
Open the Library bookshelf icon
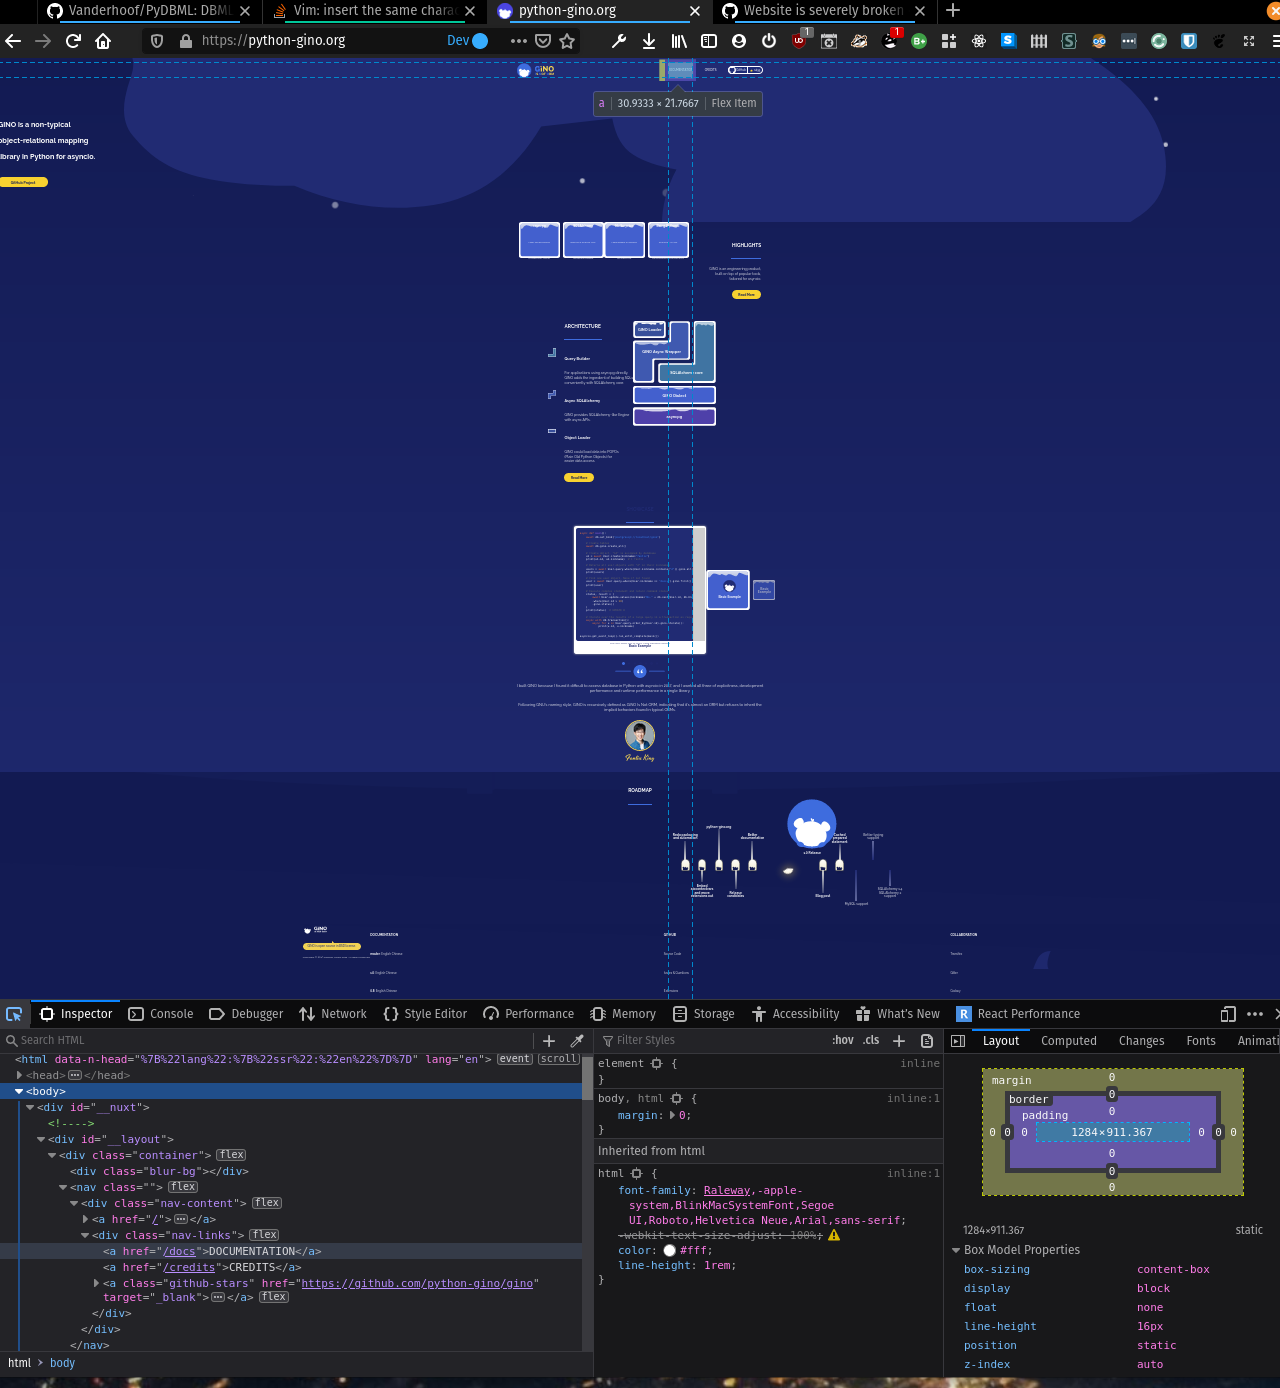679,41
